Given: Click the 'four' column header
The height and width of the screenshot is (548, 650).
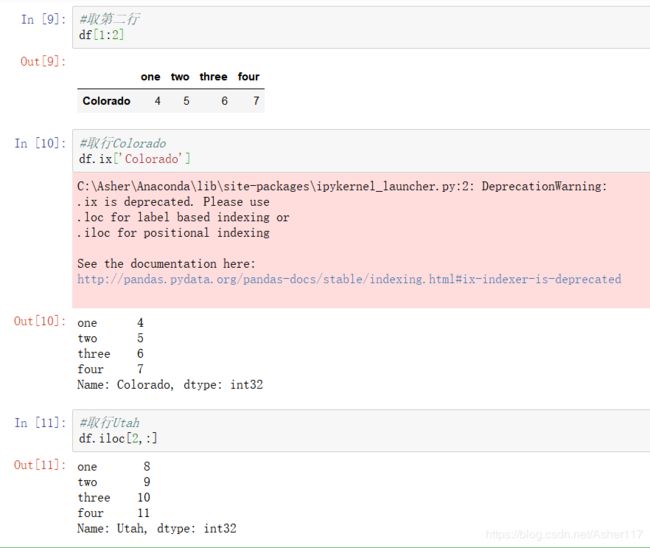Looking at the screenshot, I should (248, 77).
